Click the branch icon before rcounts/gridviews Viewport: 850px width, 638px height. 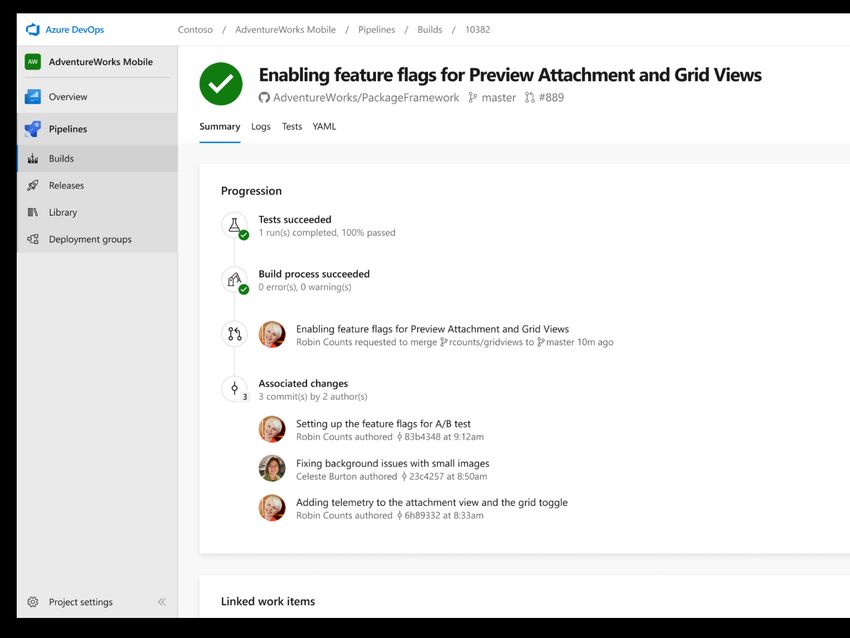[x=444, y=342]
